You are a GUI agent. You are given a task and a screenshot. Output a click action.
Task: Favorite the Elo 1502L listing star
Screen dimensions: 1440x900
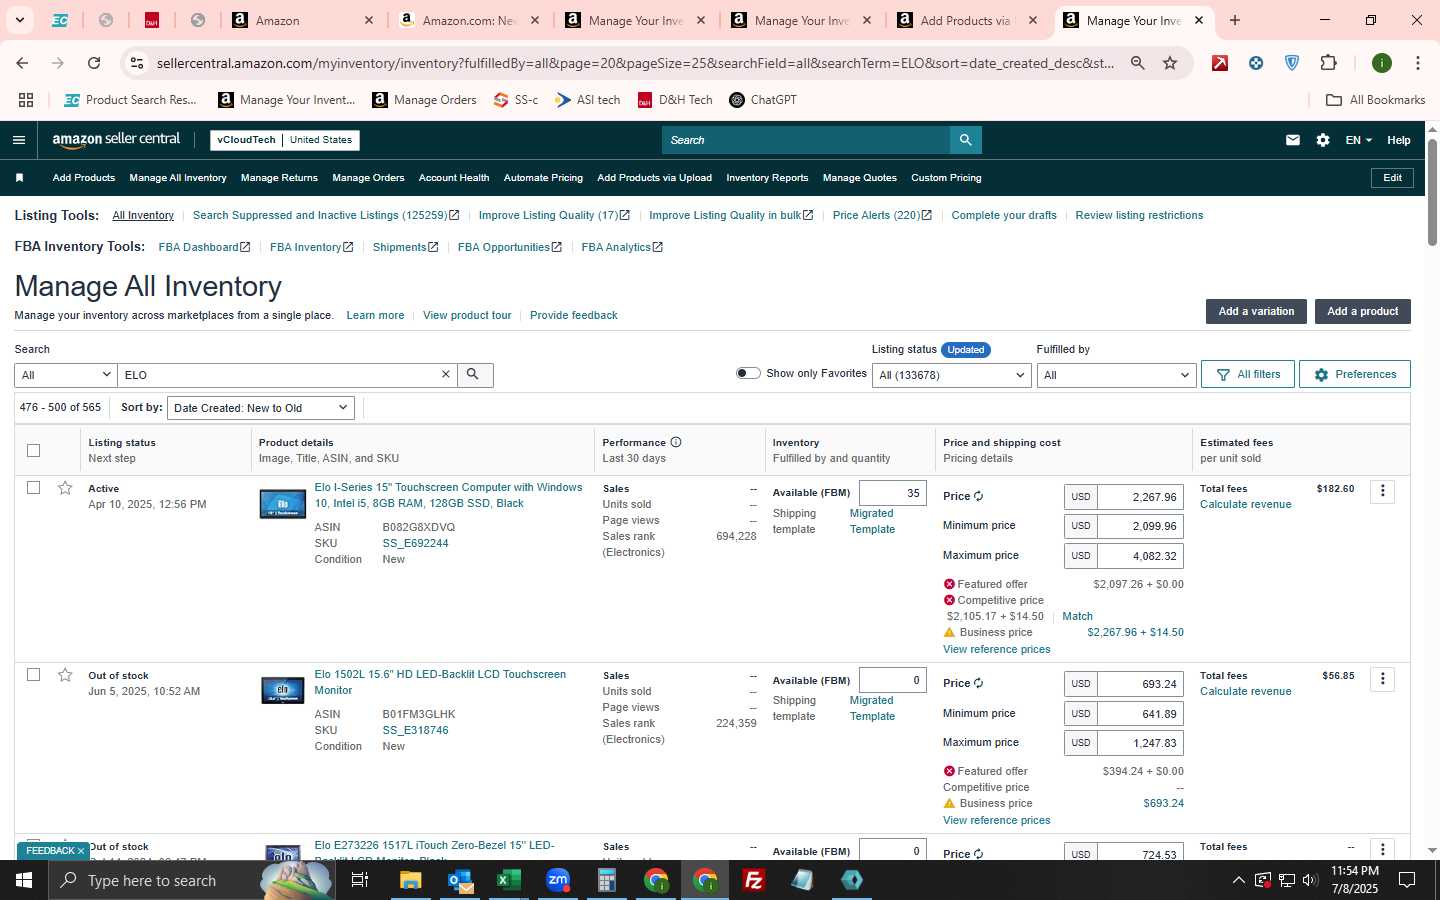pos(65,675)
